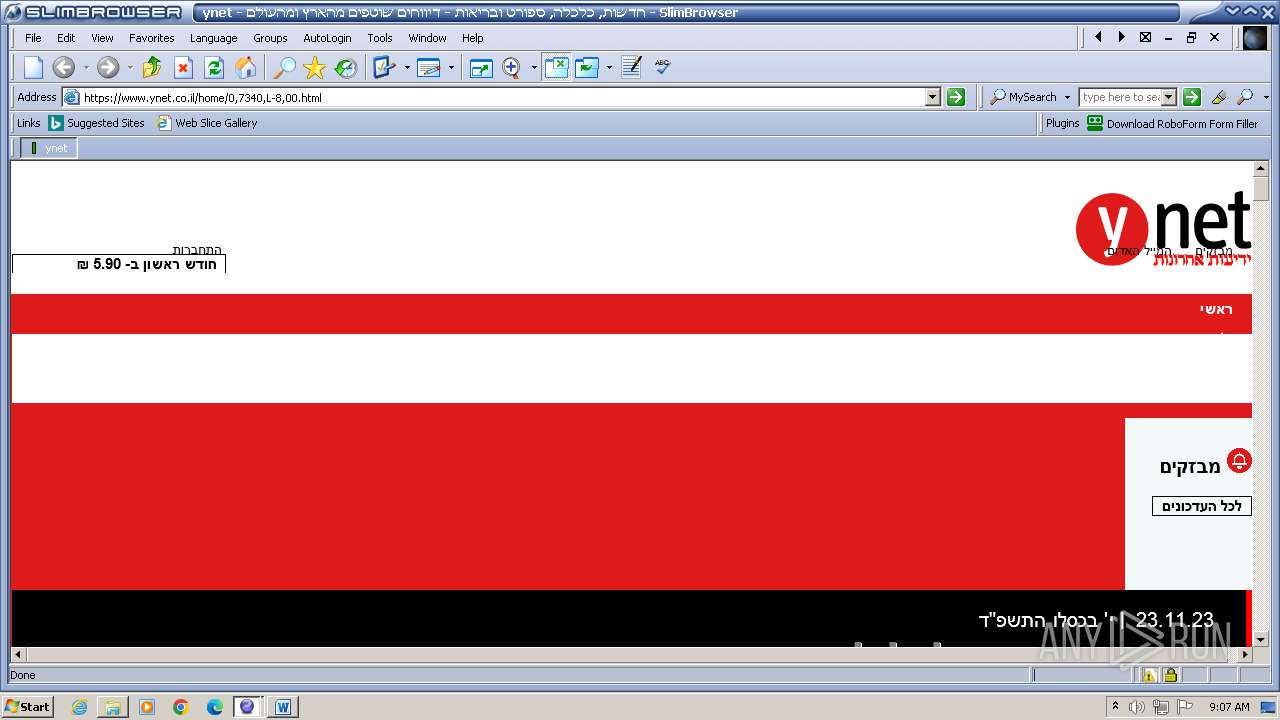Go forward with the Forward arrow
1280x720 pixels.
click(x=108, y=67)
